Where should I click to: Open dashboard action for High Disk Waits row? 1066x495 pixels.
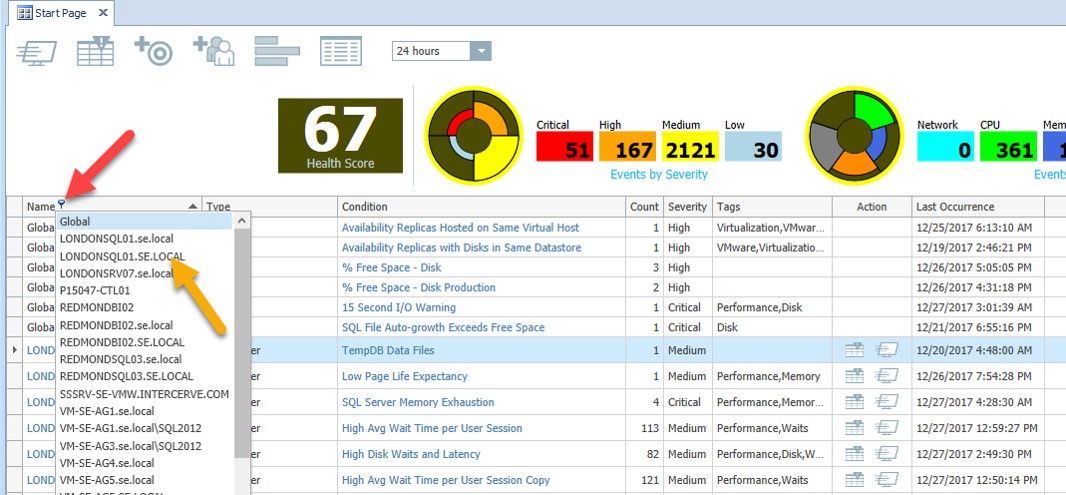(886, 454)
